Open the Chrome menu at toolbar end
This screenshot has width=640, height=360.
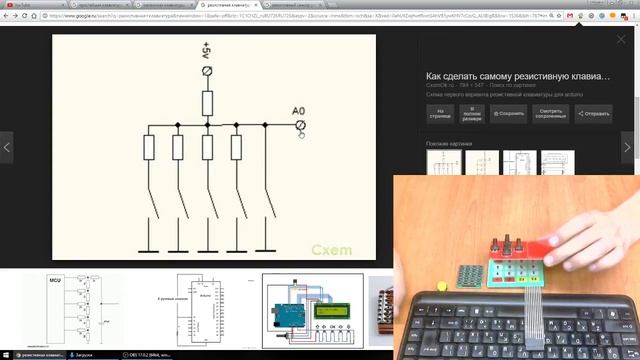634,16
